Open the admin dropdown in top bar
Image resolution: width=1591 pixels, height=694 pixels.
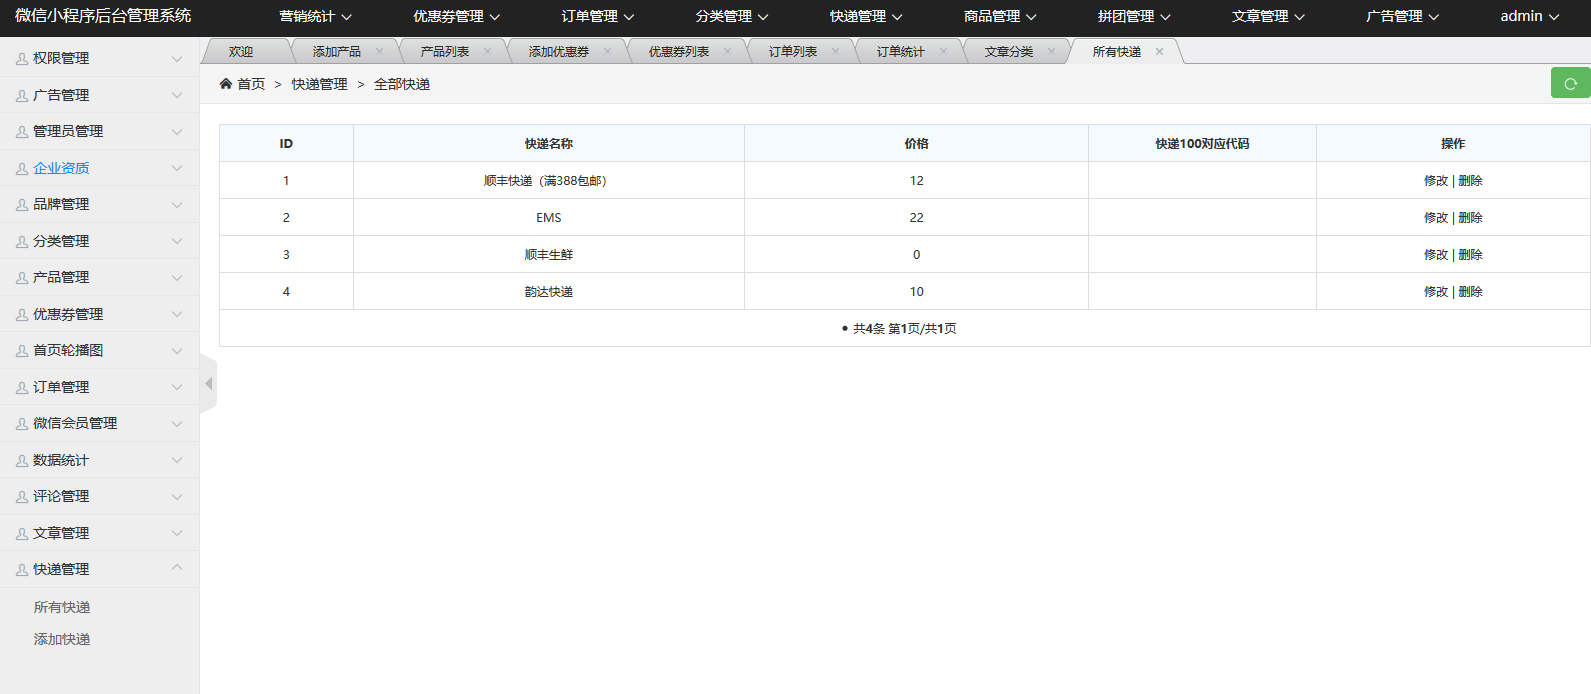point(1529,17)
